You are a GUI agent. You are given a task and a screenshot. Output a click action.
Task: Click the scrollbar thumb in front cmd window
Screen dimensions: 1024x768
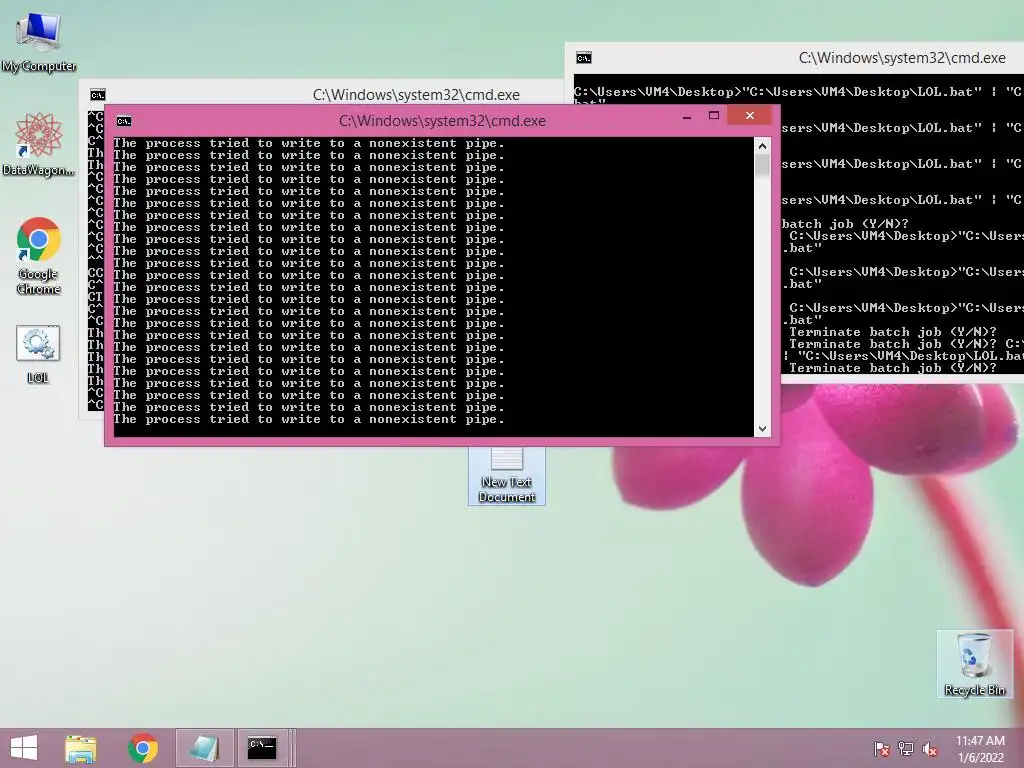[x=762, y=165]
